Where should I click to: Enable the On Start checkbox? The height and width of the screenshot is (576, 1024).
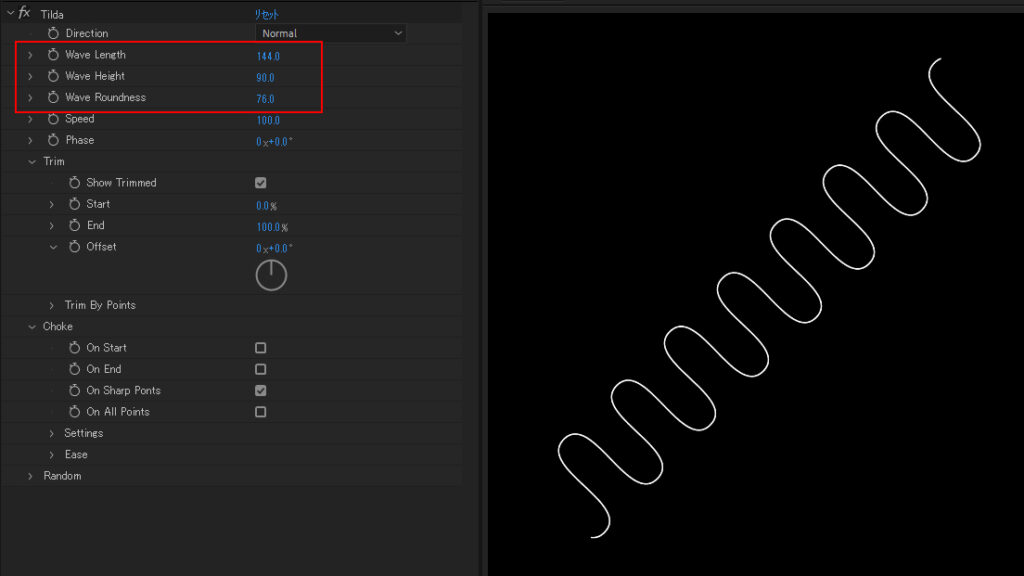tap(261, 348)
